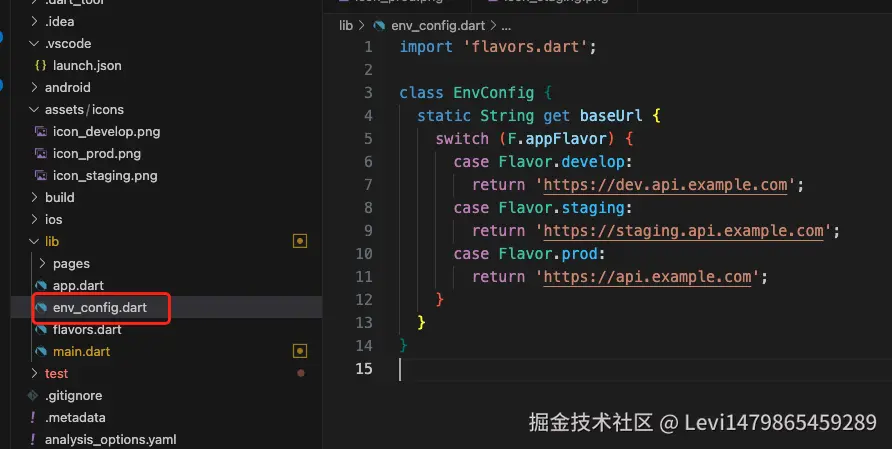Screen dimensions: 892x449
Task: Click the word develop in Flavor.develop
Action: [593, 162]
